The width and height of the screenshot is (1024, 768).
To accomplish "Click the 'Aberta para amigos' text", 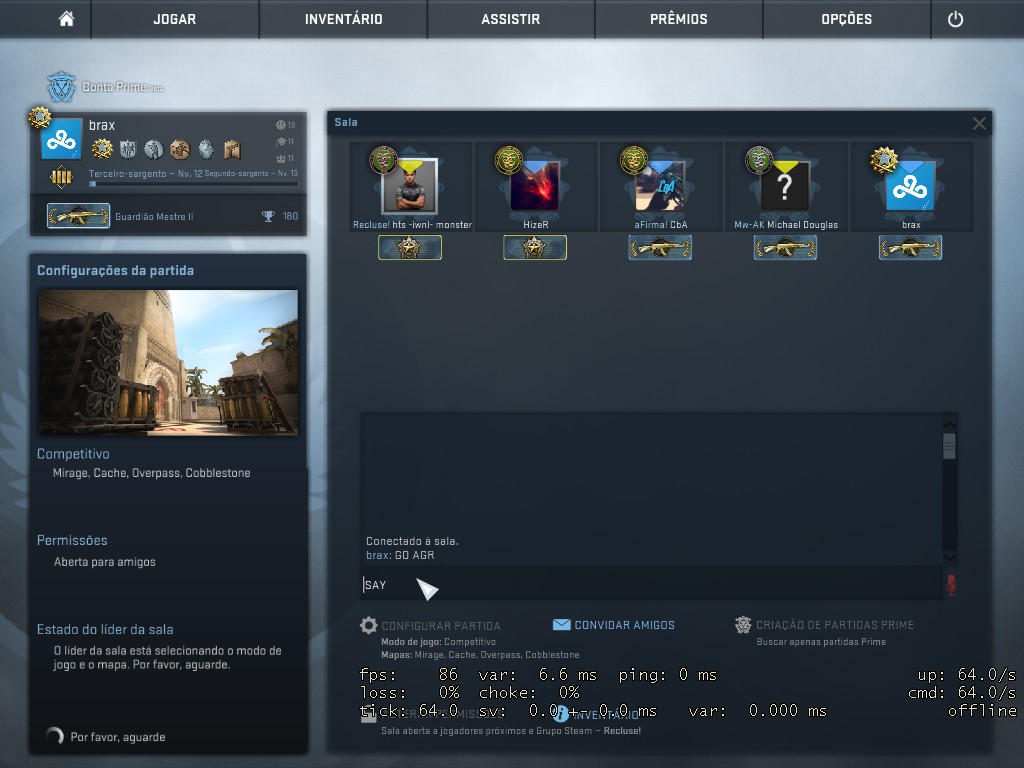I will point(104,562).
